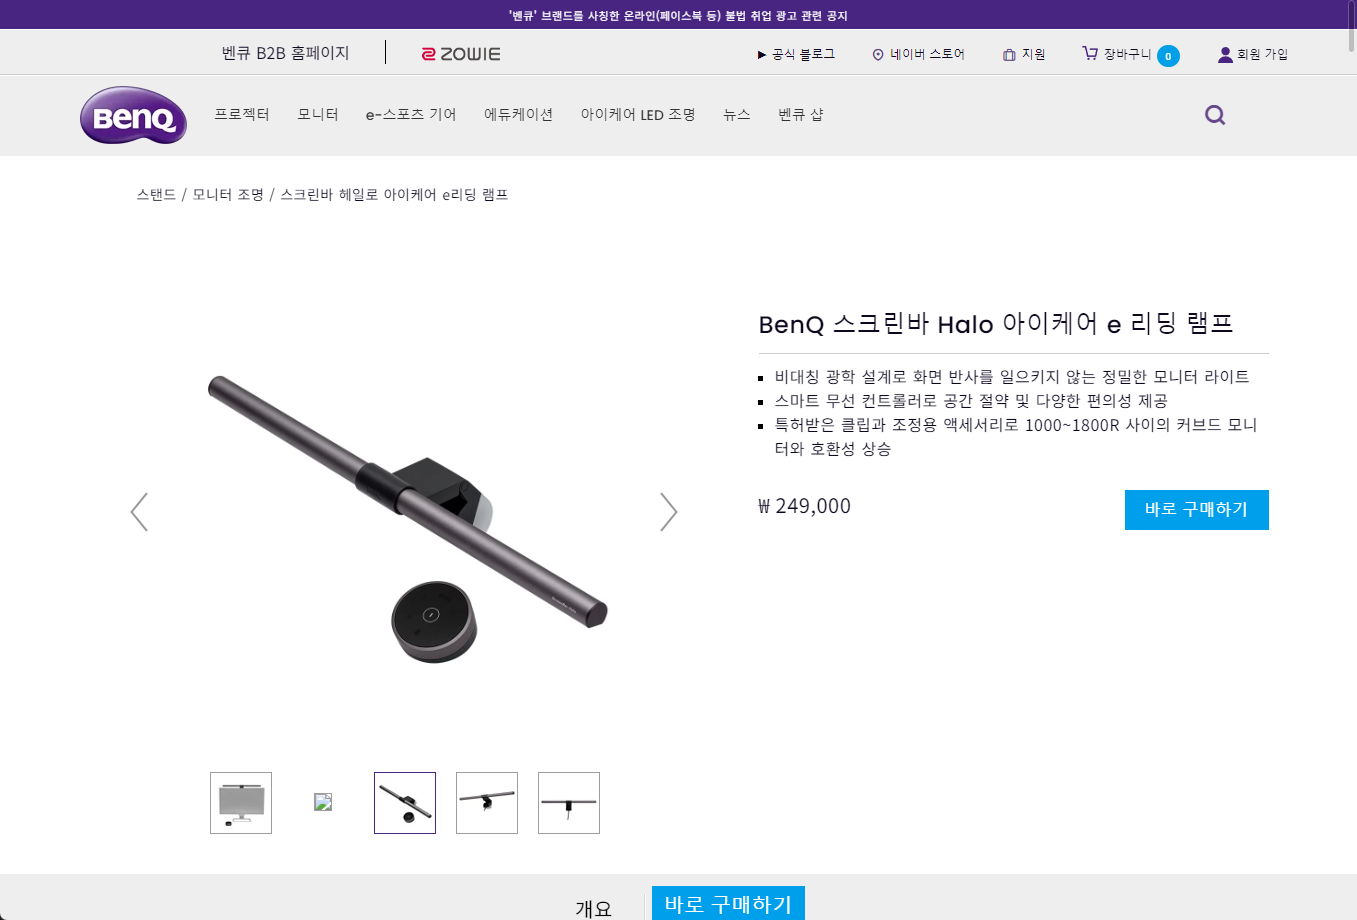The width and height of the screenshot is (1357, 920).
Task: Go to 벤큐 B2B 홈페이지 link
Action: (x=286, y=53)
